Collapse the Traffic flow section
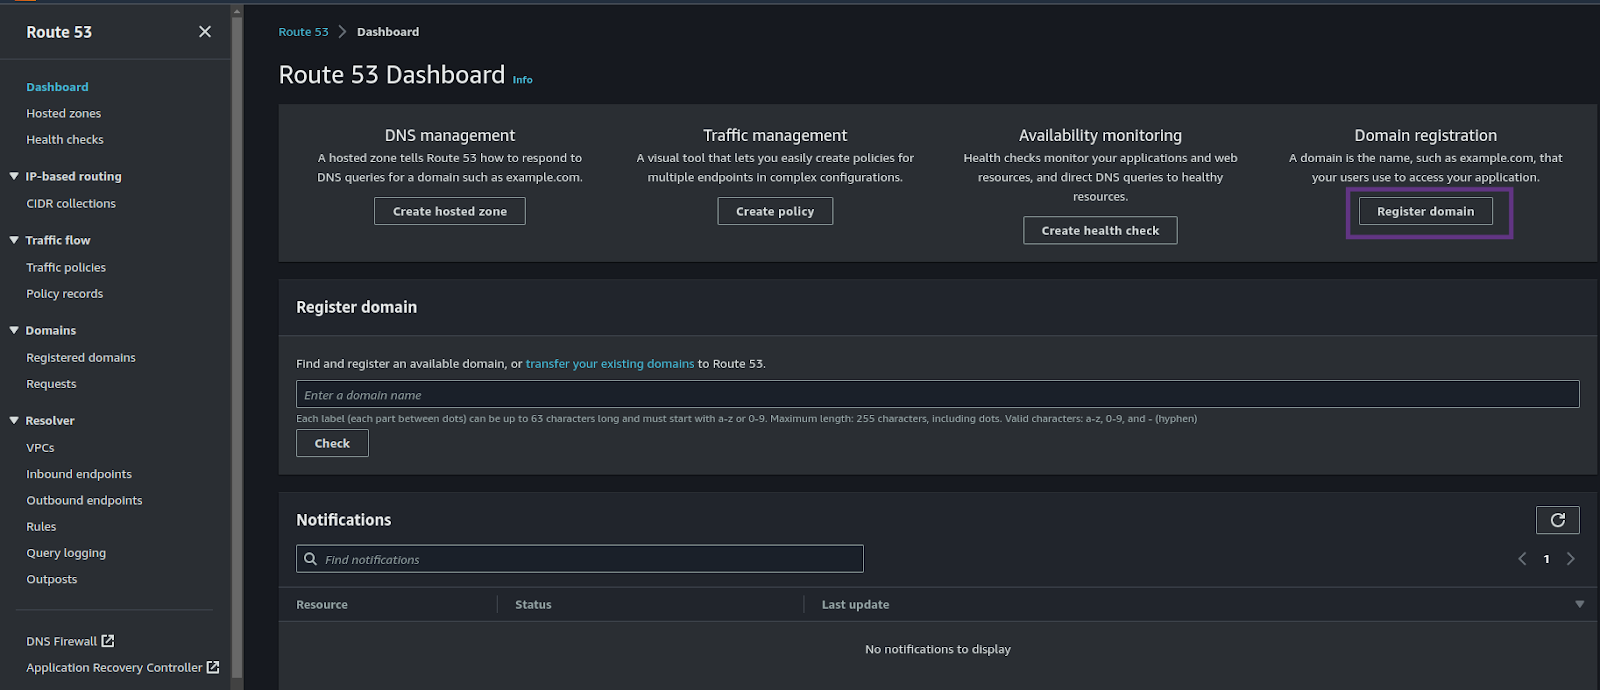The width and height of the screenshot is (1600, 690). [14, 240]
